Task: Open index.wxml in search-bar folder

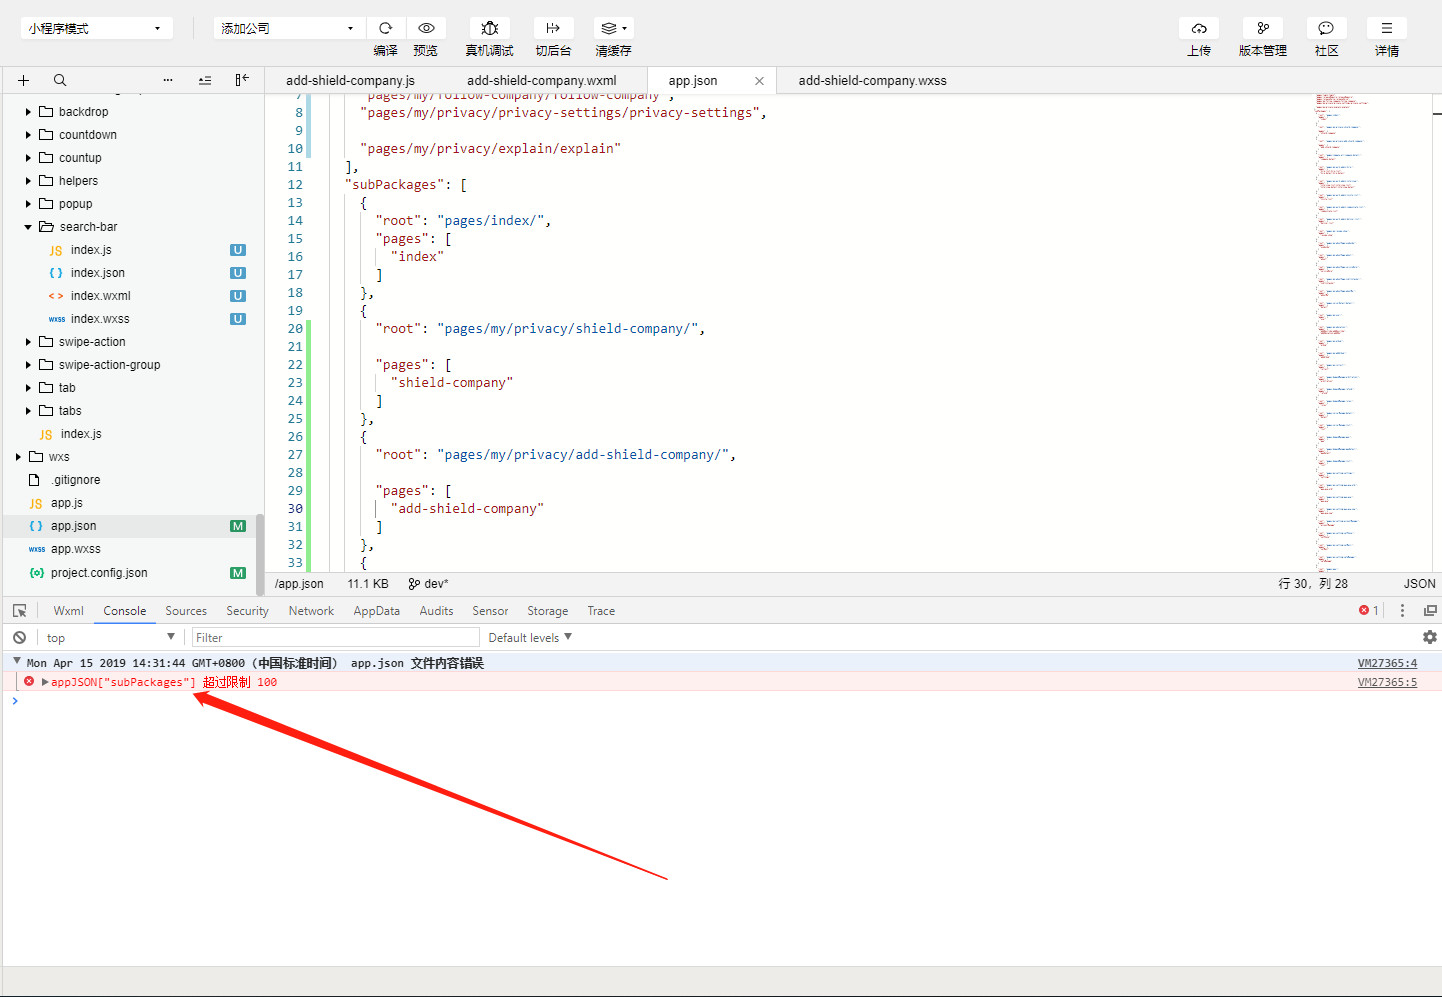Action: click(x=100, y=296)
